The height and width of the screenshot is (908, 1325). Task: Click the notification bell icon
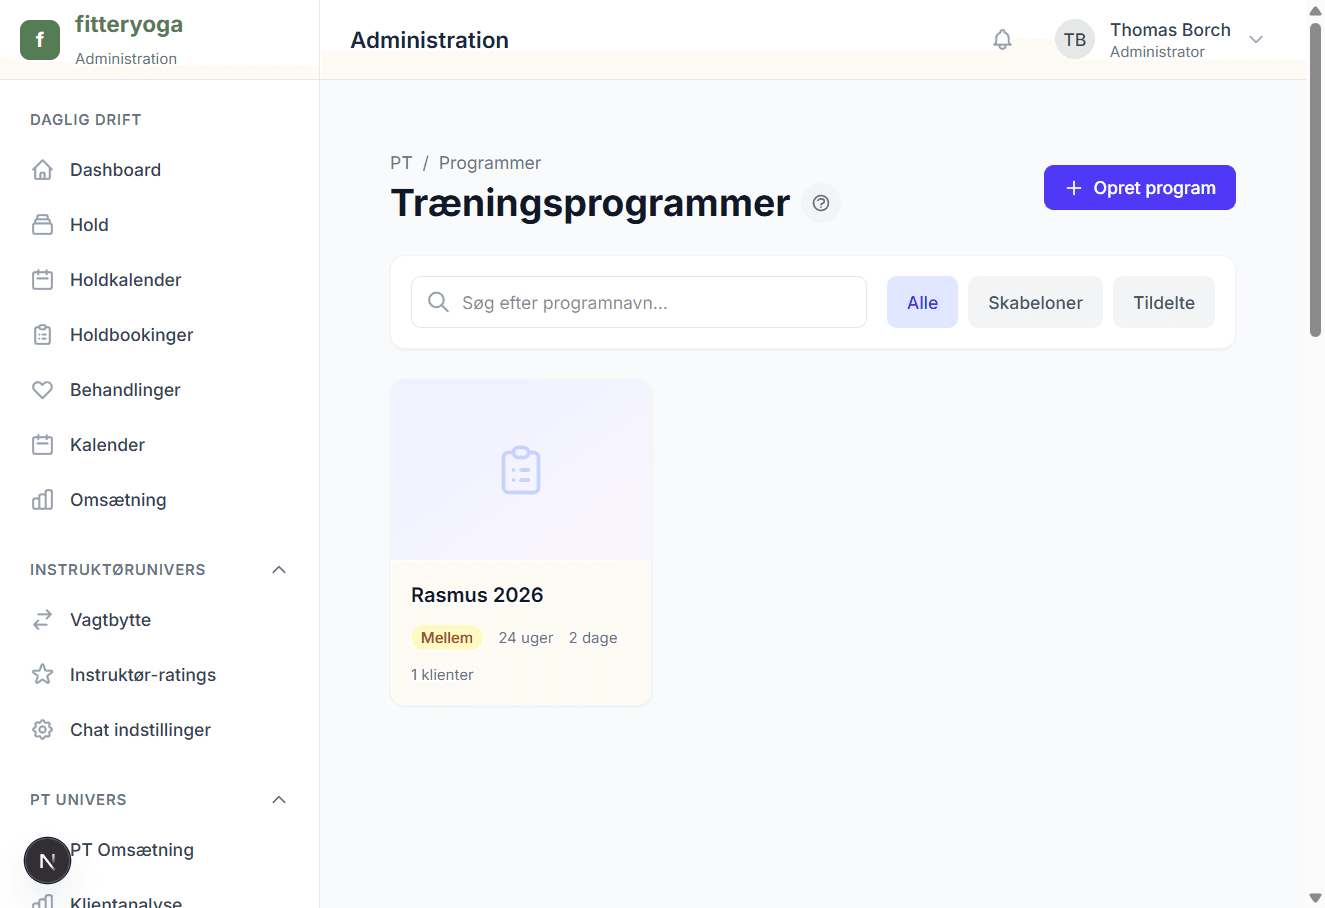pyautogui.click(x=1002, y=40)
